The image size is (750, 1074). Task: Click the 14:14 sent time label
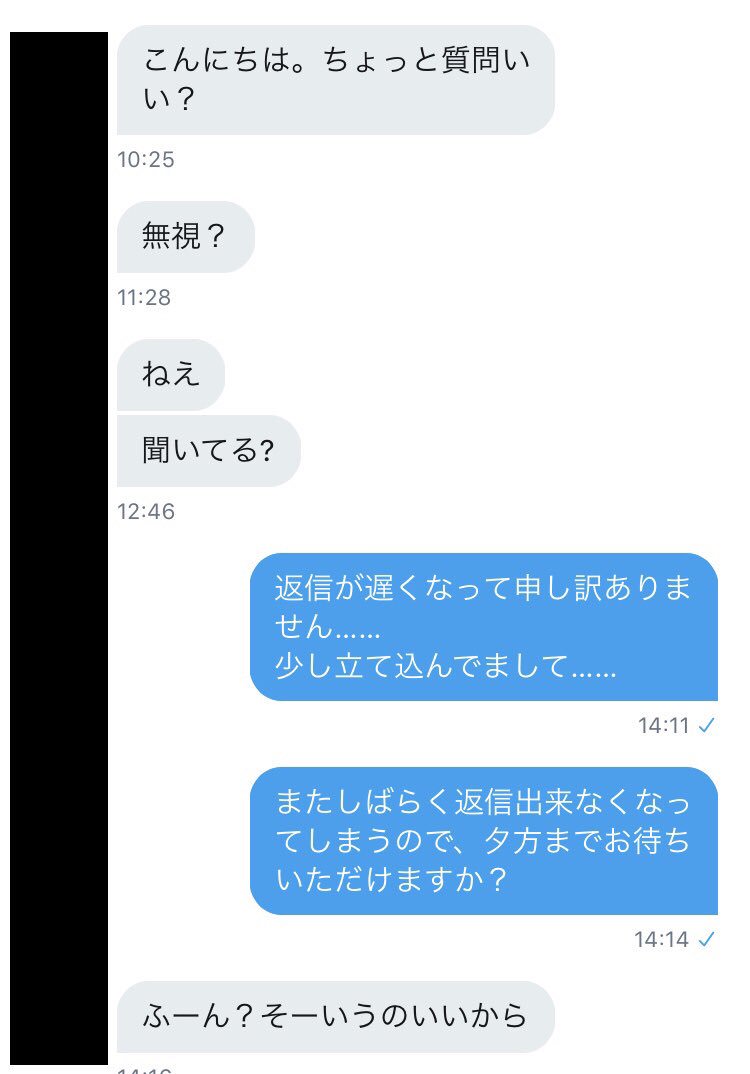pyautogui.click(x=661, y=939)
